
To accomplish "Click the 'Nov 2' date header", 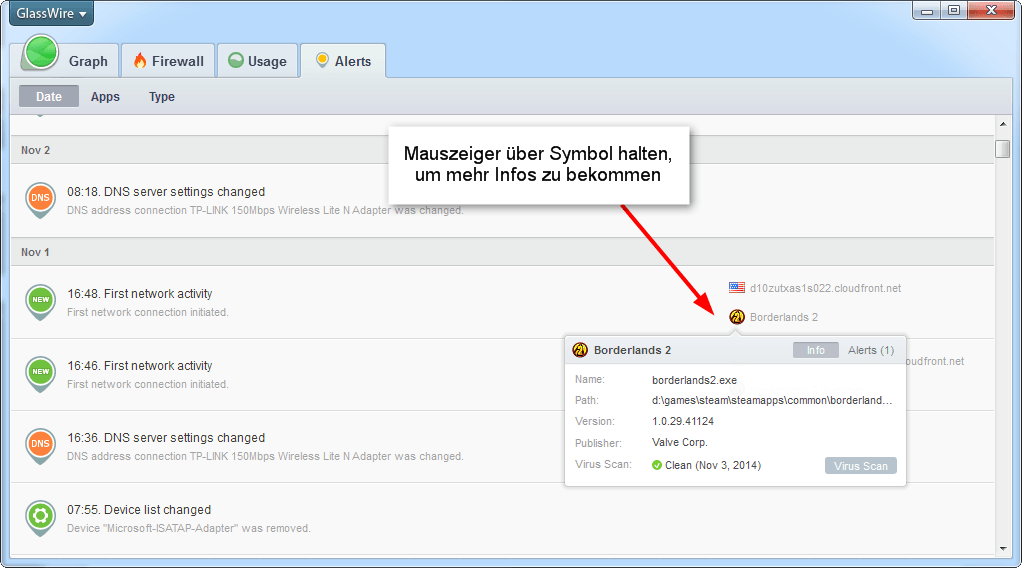I will coord(35,150).
